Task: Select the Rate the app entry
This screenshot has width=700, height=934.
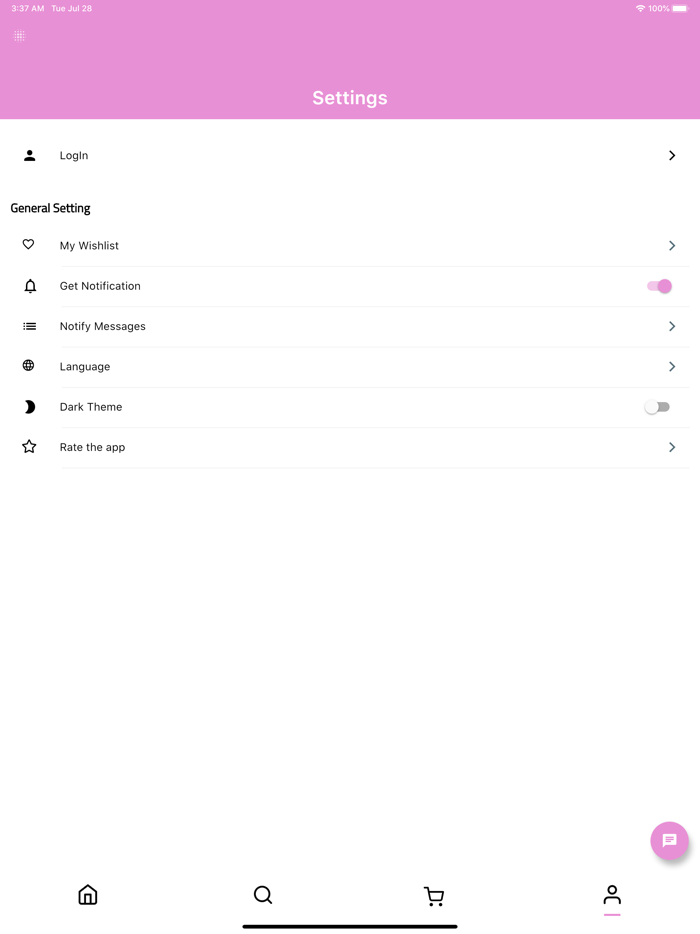Action: [x=93, y=447]
